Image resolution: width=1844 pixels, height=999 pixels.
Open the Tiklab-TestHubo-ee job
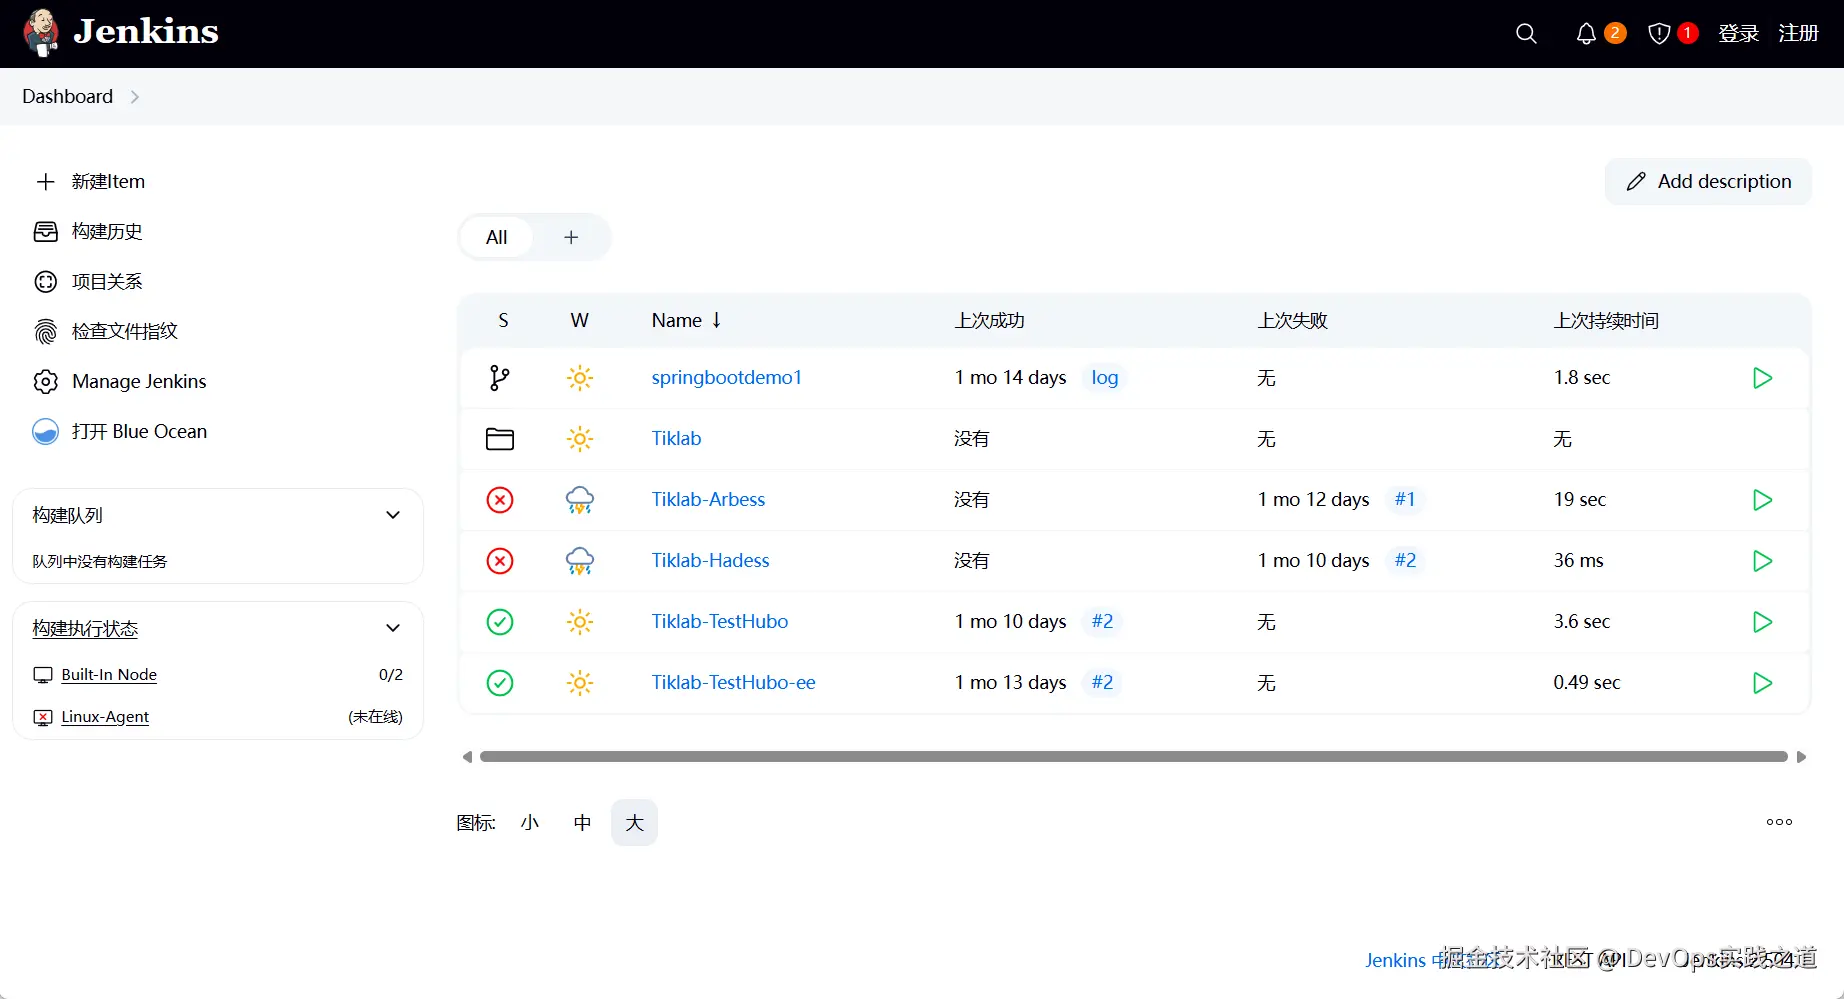pyautogui.click(x=734, y=683)
